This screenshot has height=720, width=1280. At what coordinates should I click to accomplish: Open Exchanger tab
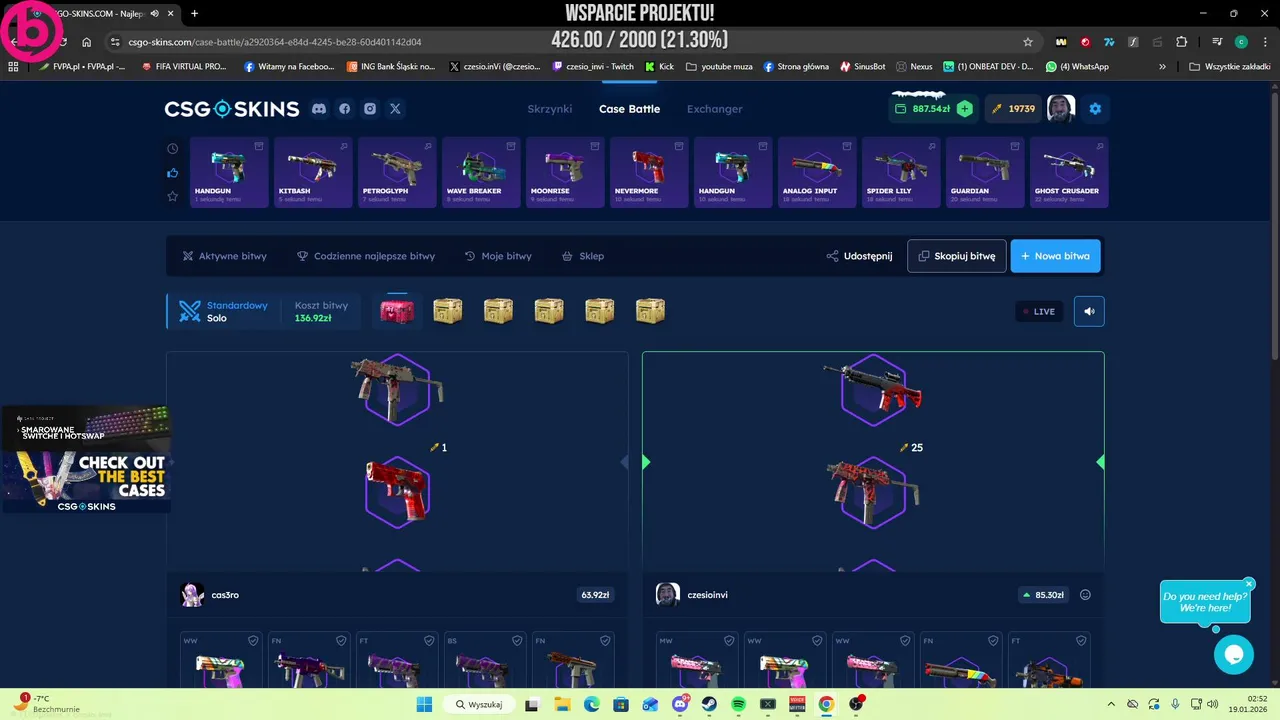[714, 109]
